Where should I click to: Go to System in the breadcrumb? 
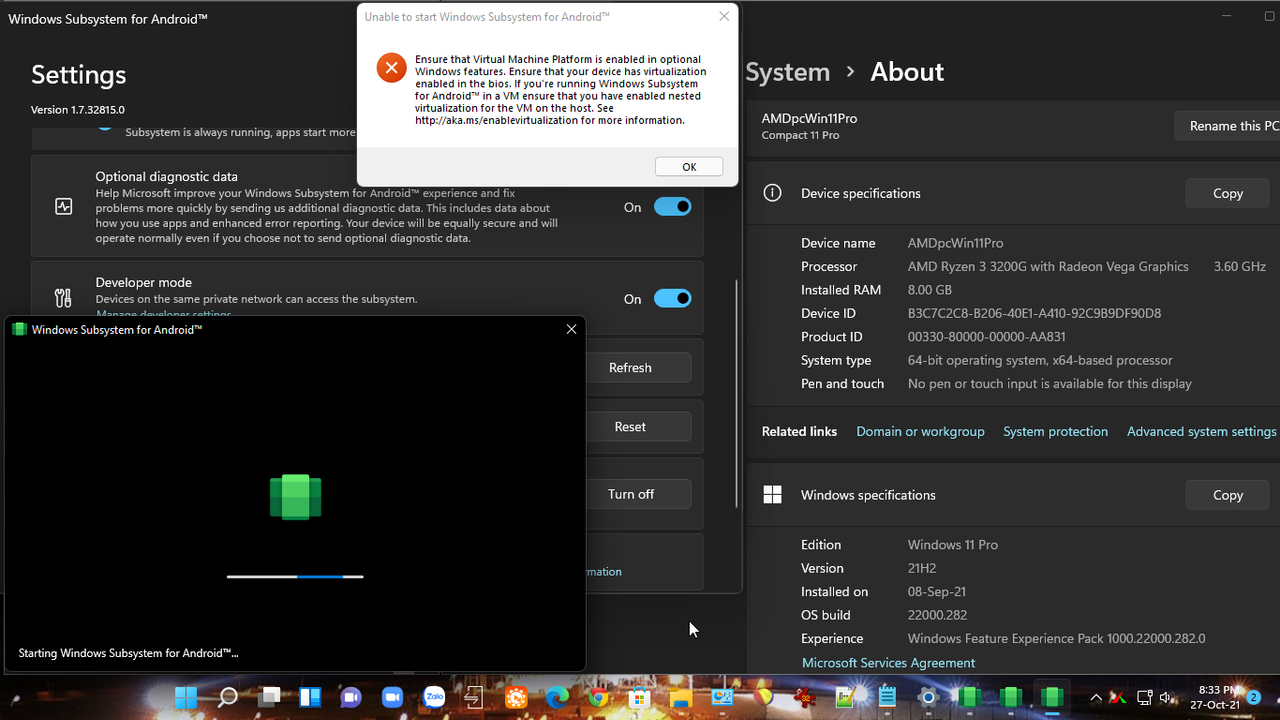[x=788, y=72]
